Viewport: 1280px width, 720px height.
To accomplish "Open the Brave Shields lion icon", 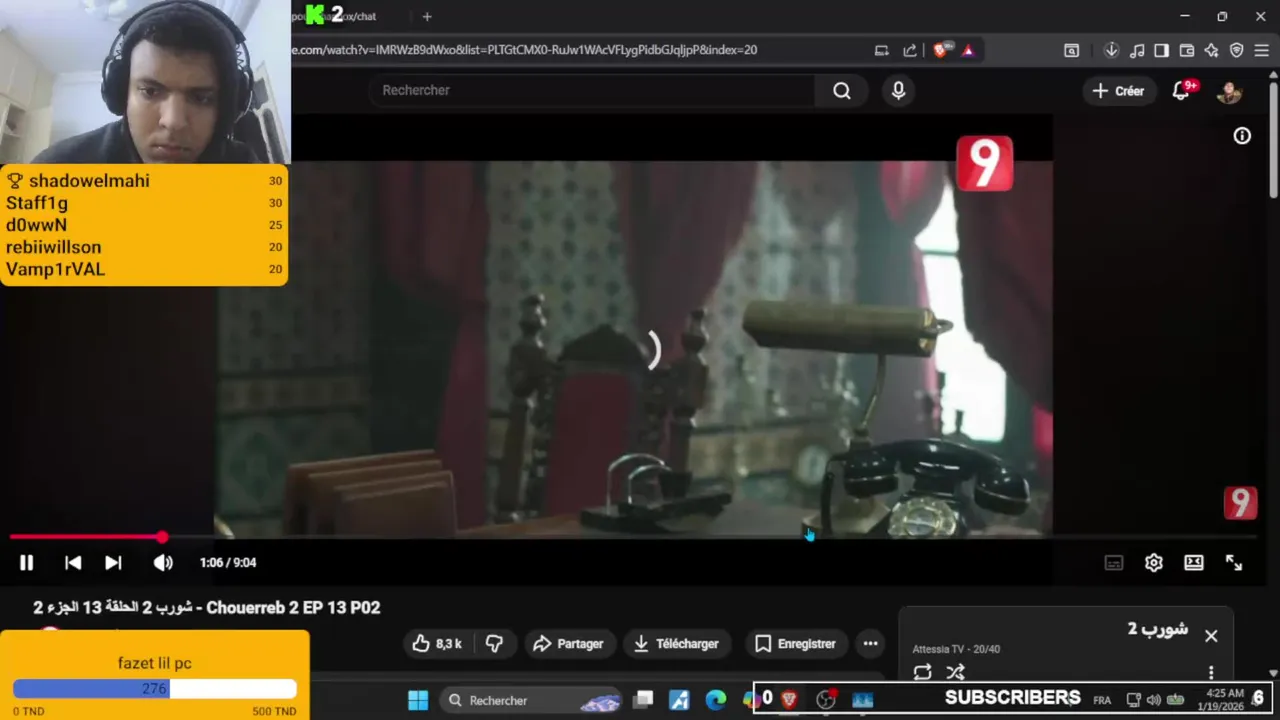I will click(x=940, y=50).
